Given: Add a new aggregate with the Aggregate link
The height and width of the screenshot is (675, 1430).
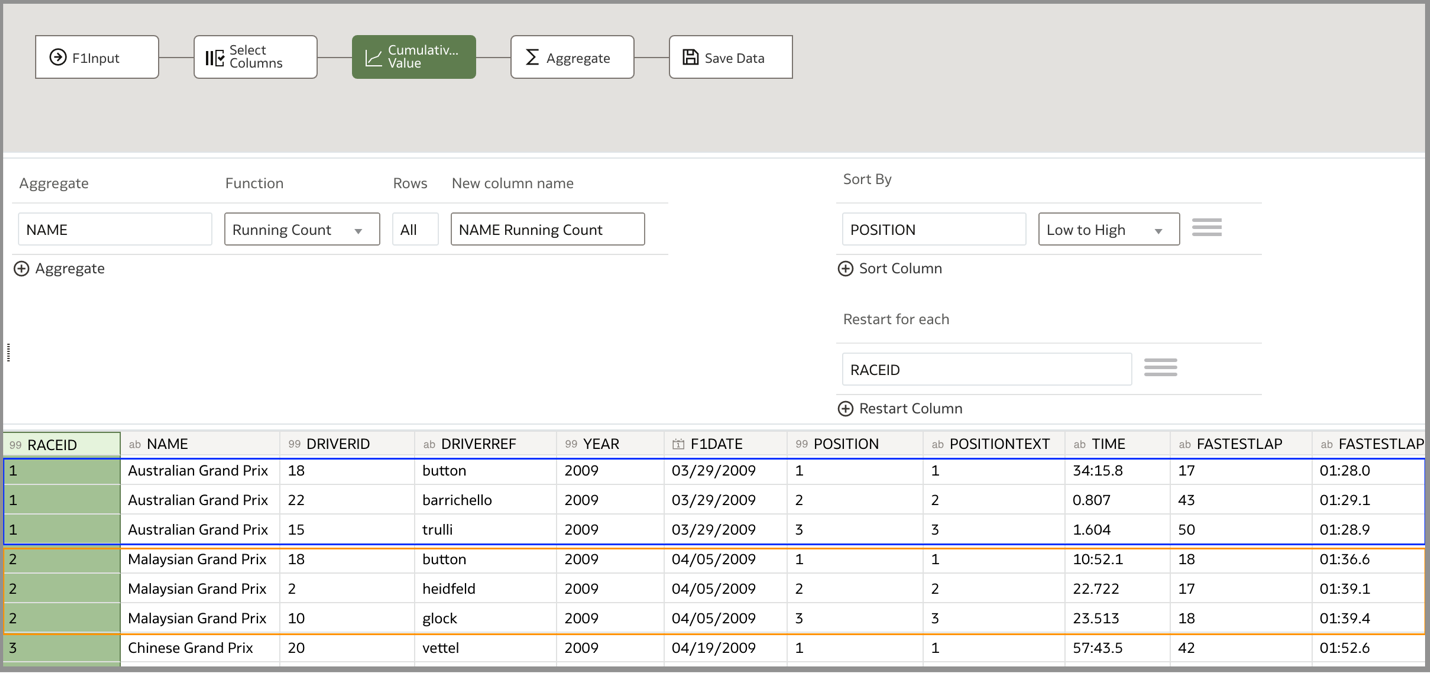Looking at the screenshot, I should pos(59,268).
